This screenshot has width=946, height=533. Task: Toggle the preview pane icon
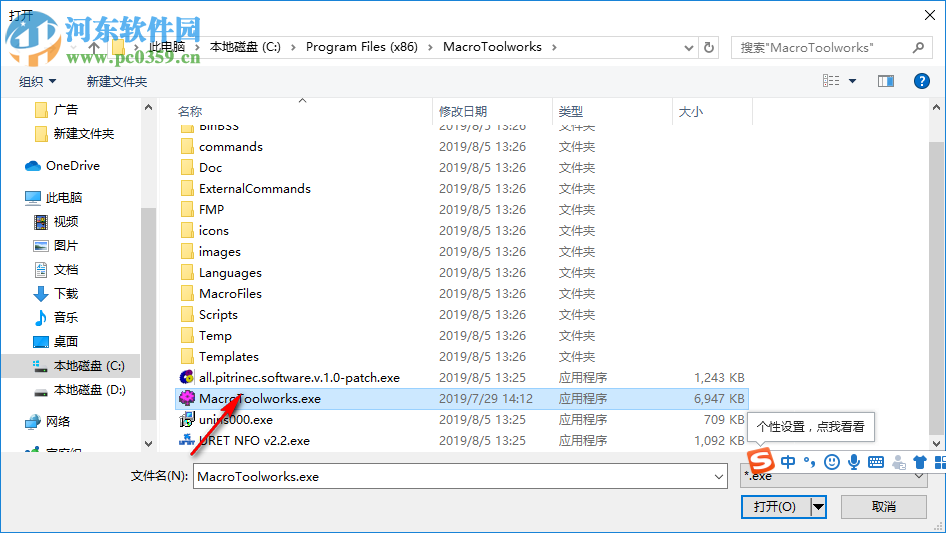(x=886, y=81)
